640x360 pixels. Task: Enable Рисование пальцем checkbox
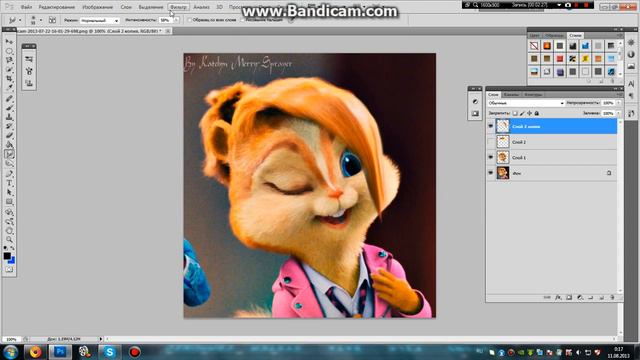pyautogui.click(x=242, y=20)
